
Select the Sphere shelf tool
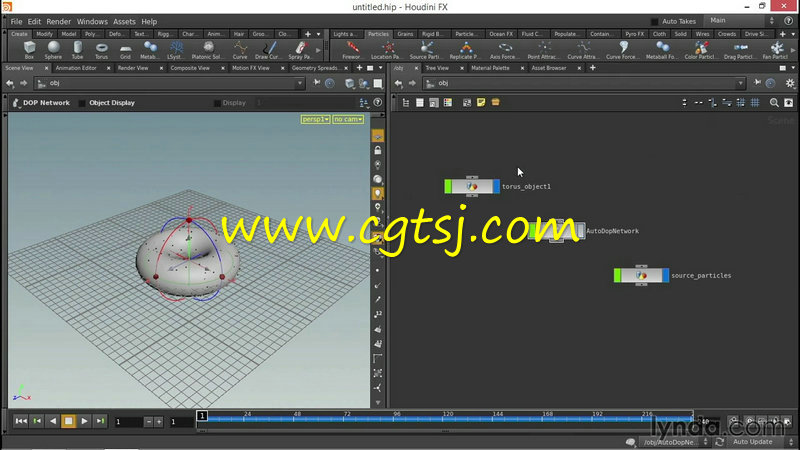coord(53,50)
